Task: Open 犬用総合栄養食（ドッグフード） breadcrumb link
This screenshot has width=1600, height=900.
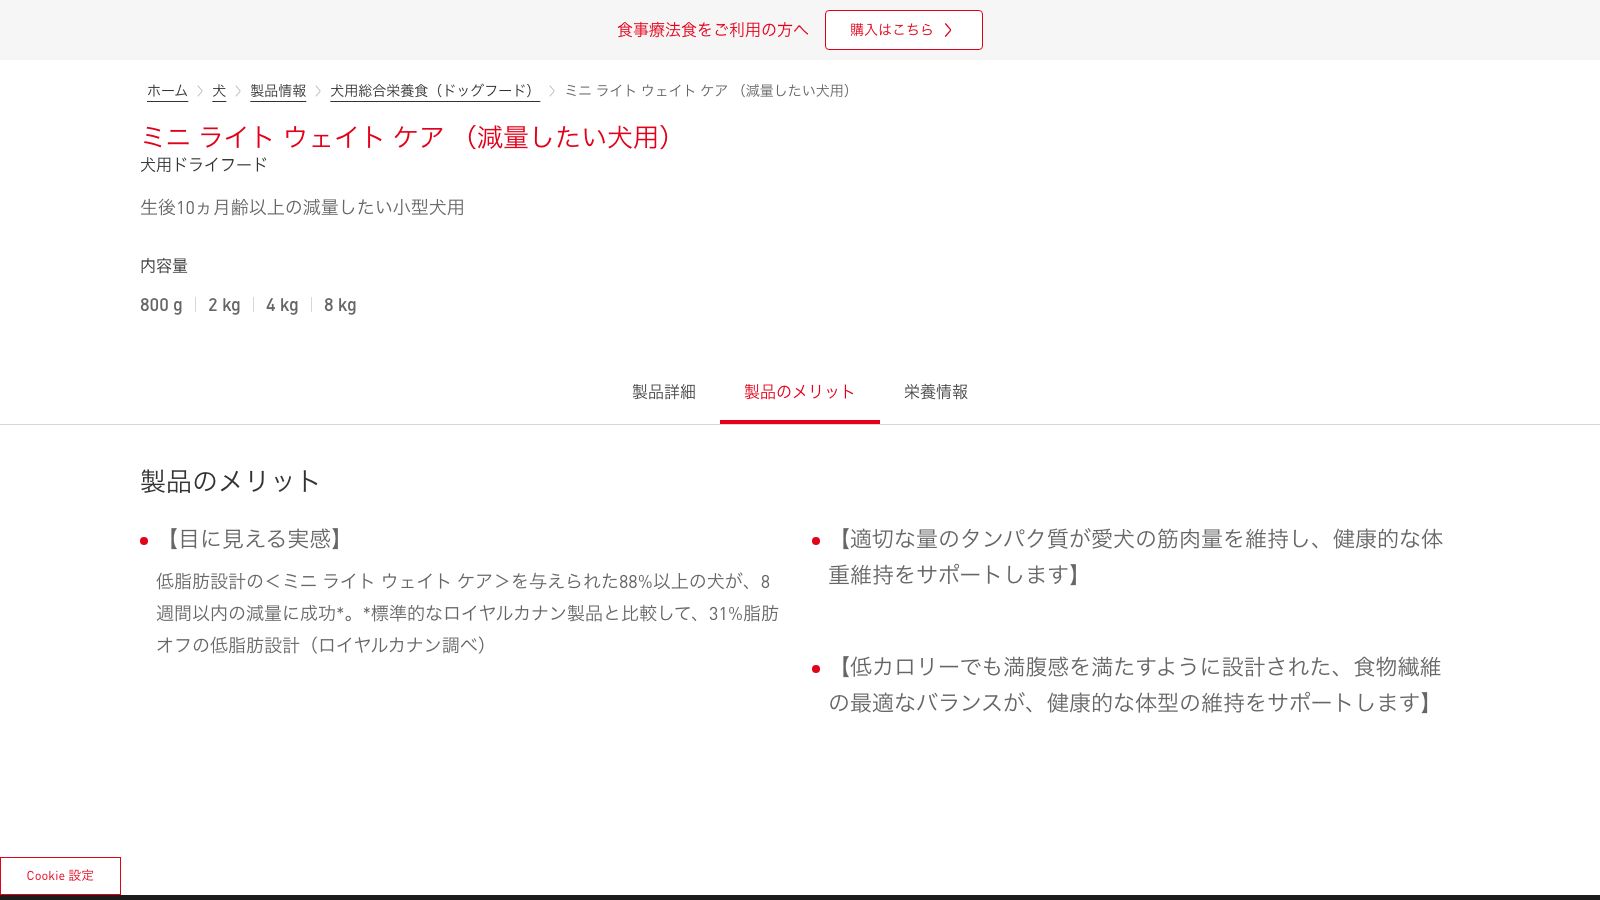Action: 435,91
